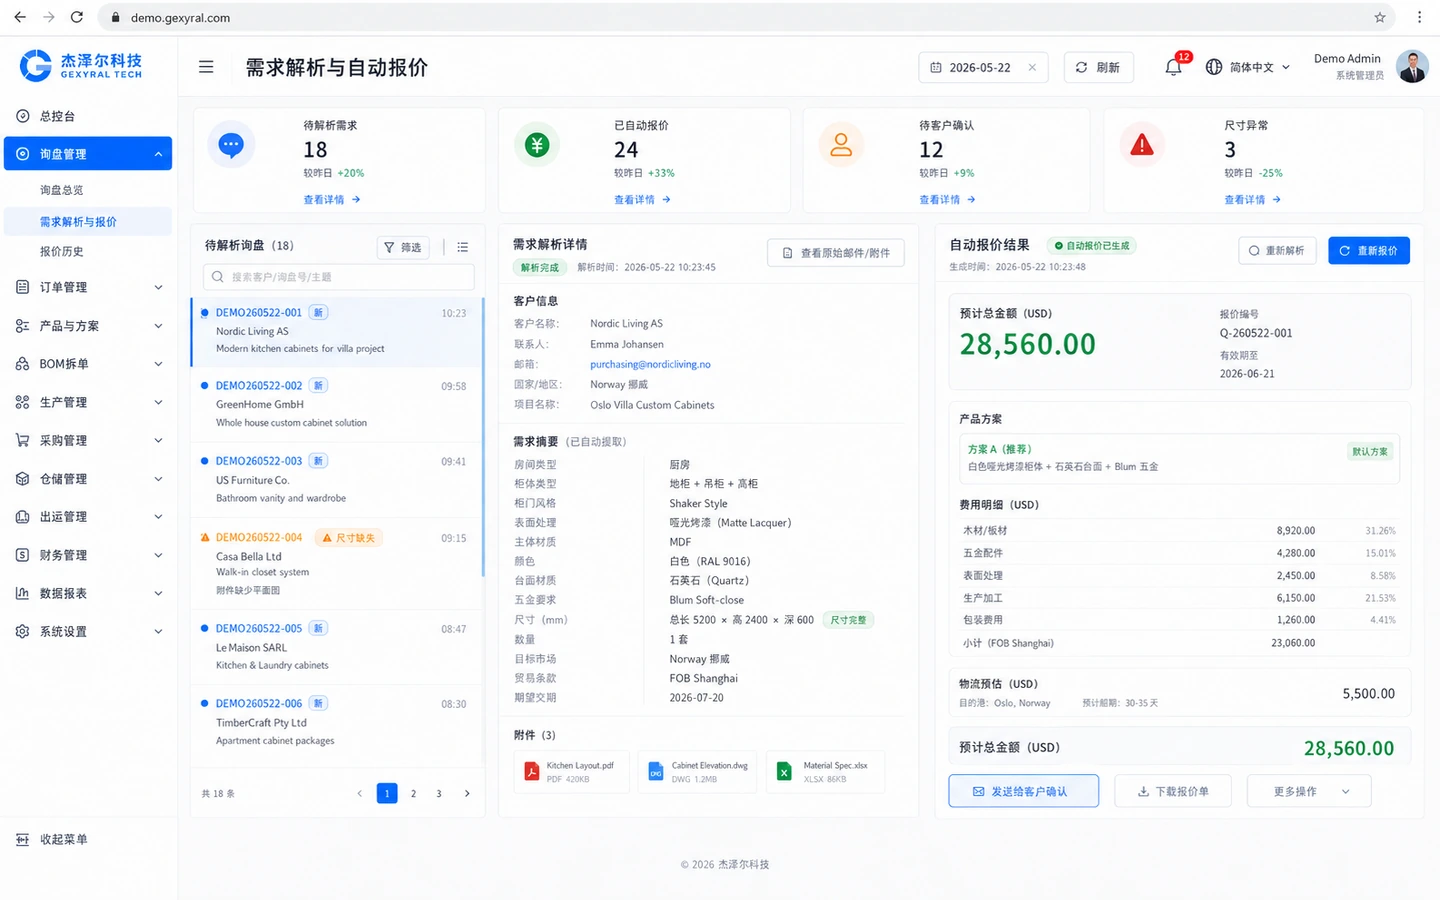
Task: Open Cabinet Elevation.dwg attachment
Action: click(x=698, y=772)
